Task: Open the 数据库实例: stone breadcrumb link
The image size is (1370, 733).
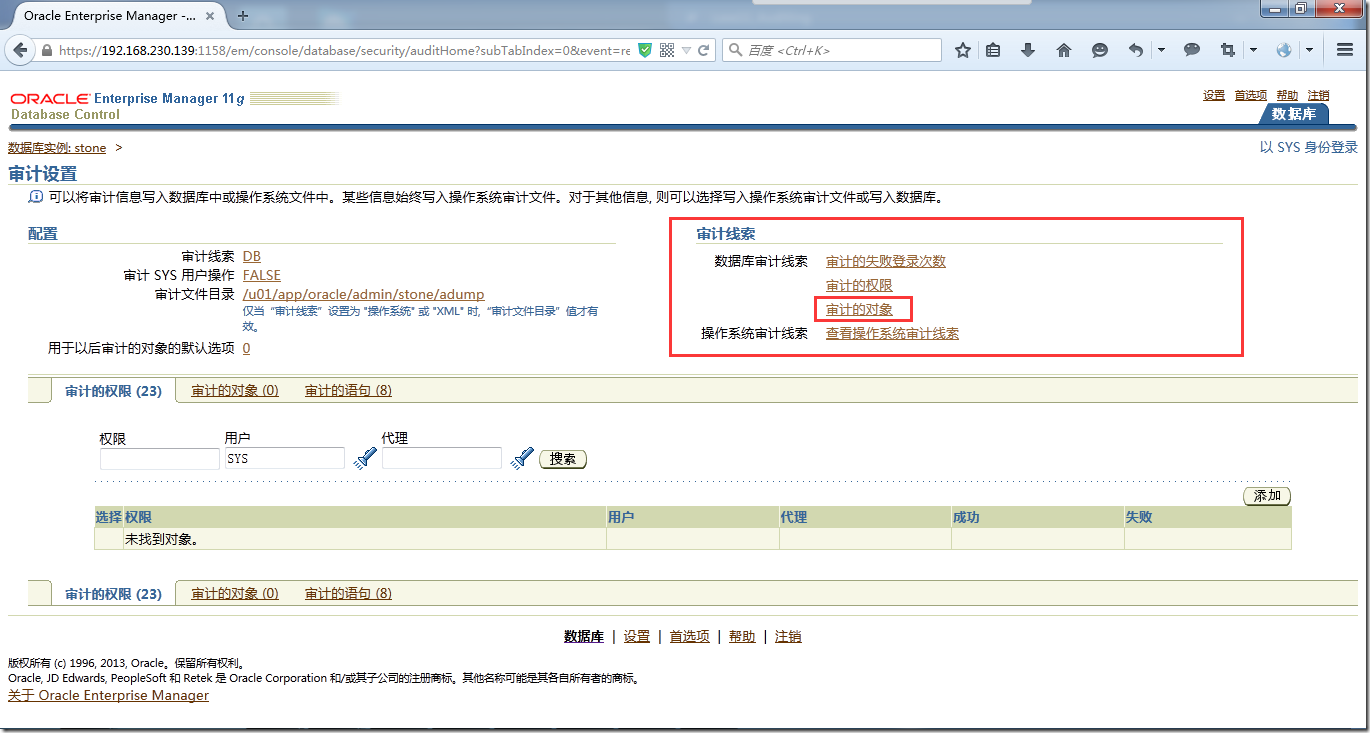Action: 57,148
